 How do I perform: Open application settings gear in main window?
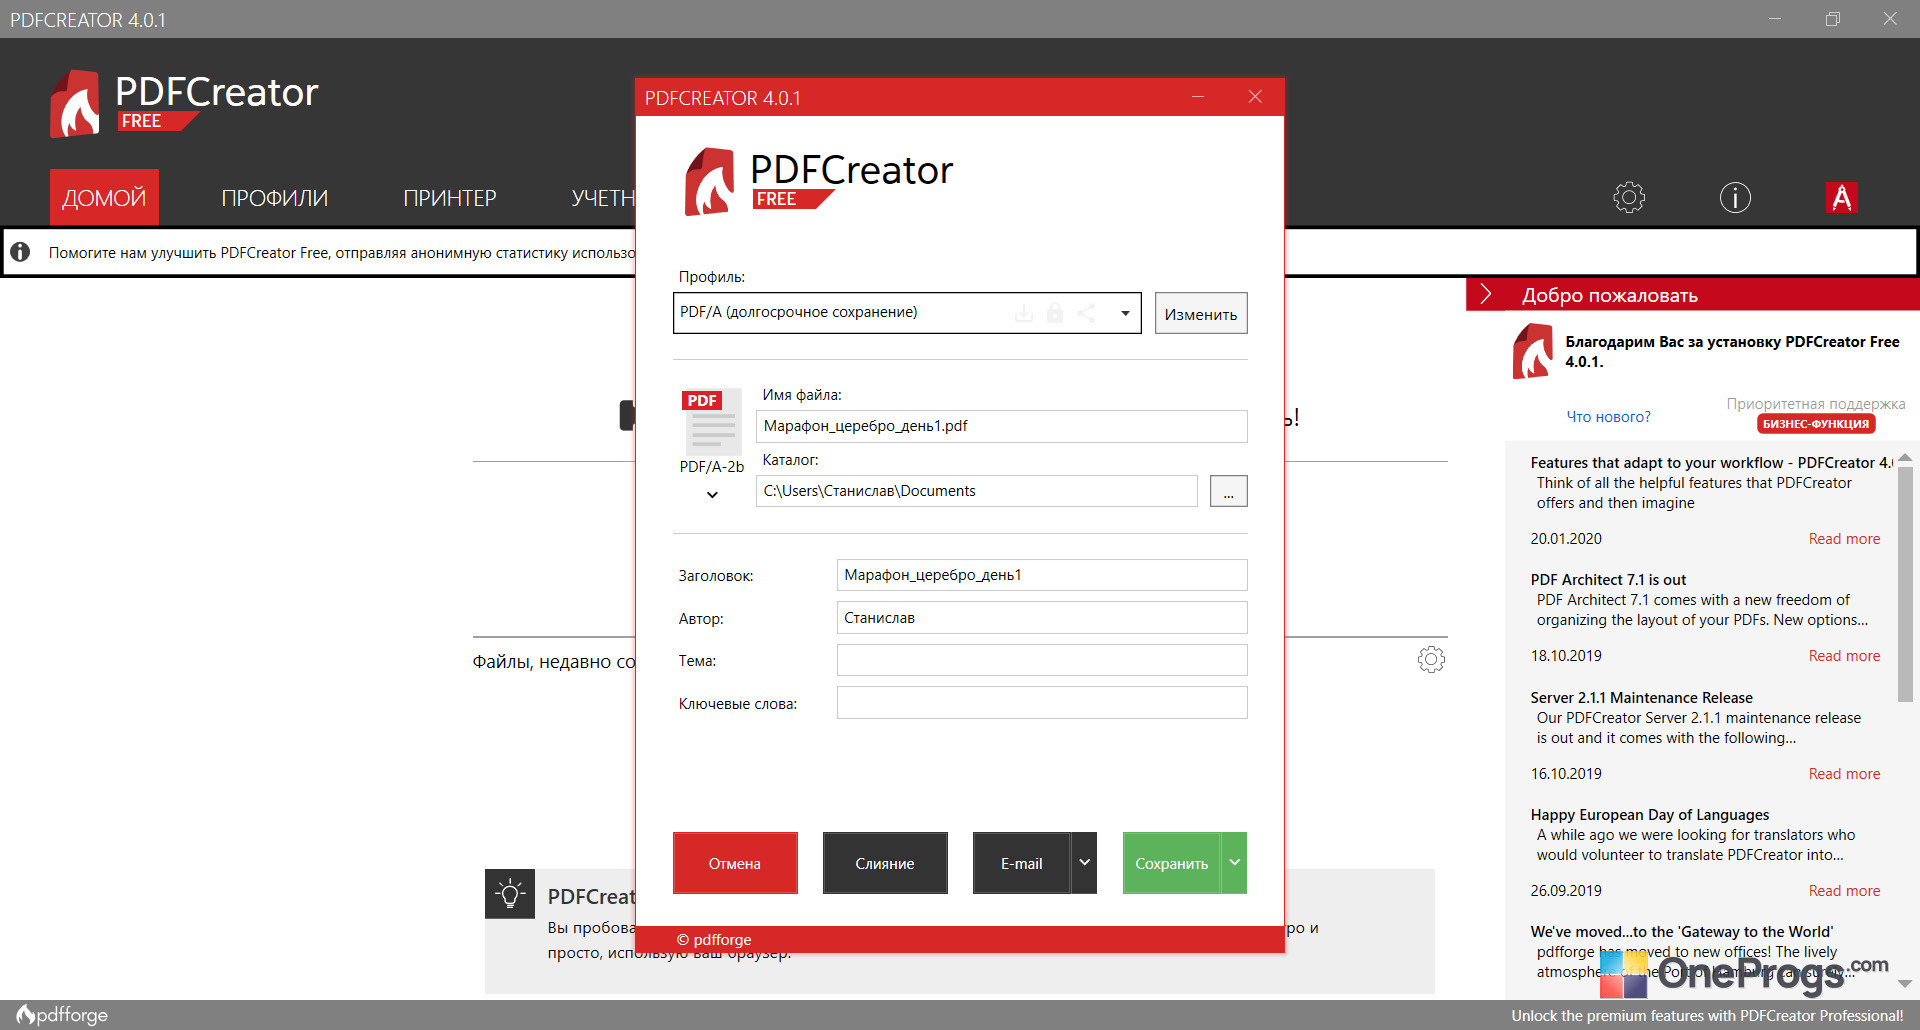click(1629, 198)
